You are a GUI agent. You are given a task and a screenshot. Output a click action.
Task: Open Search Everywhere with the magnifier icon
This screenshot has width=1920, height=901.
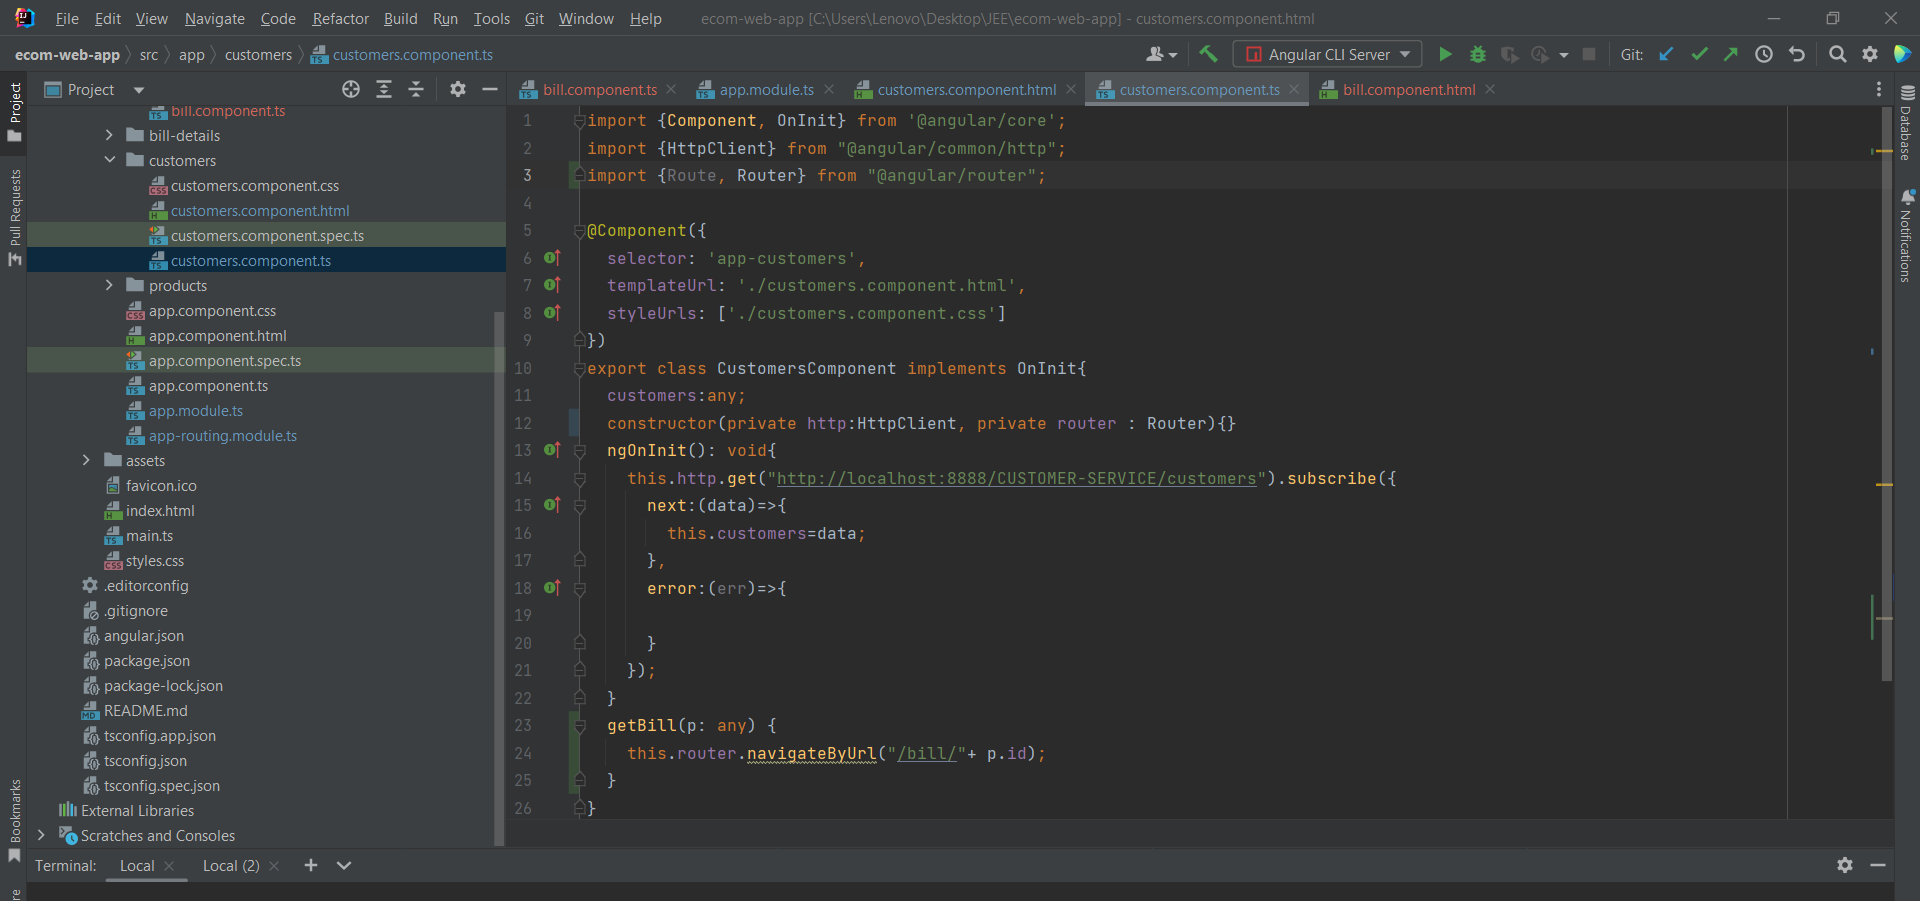click(1838, 54)
